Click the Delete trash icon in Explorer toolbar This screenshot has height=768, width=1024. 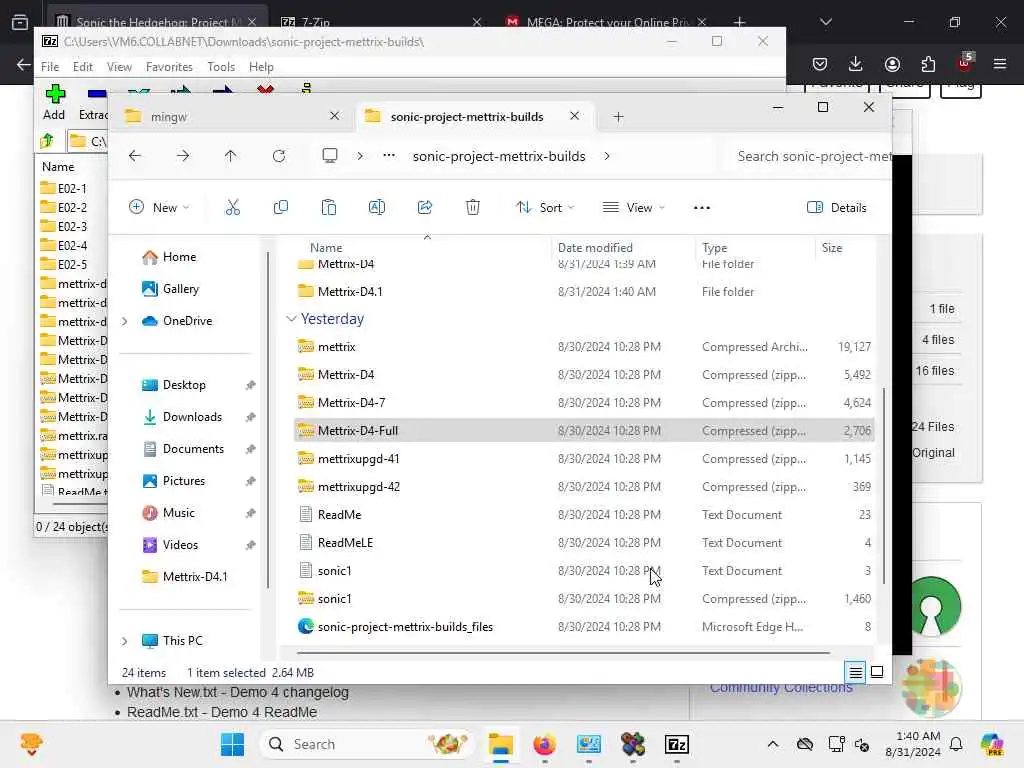(473, 208)
